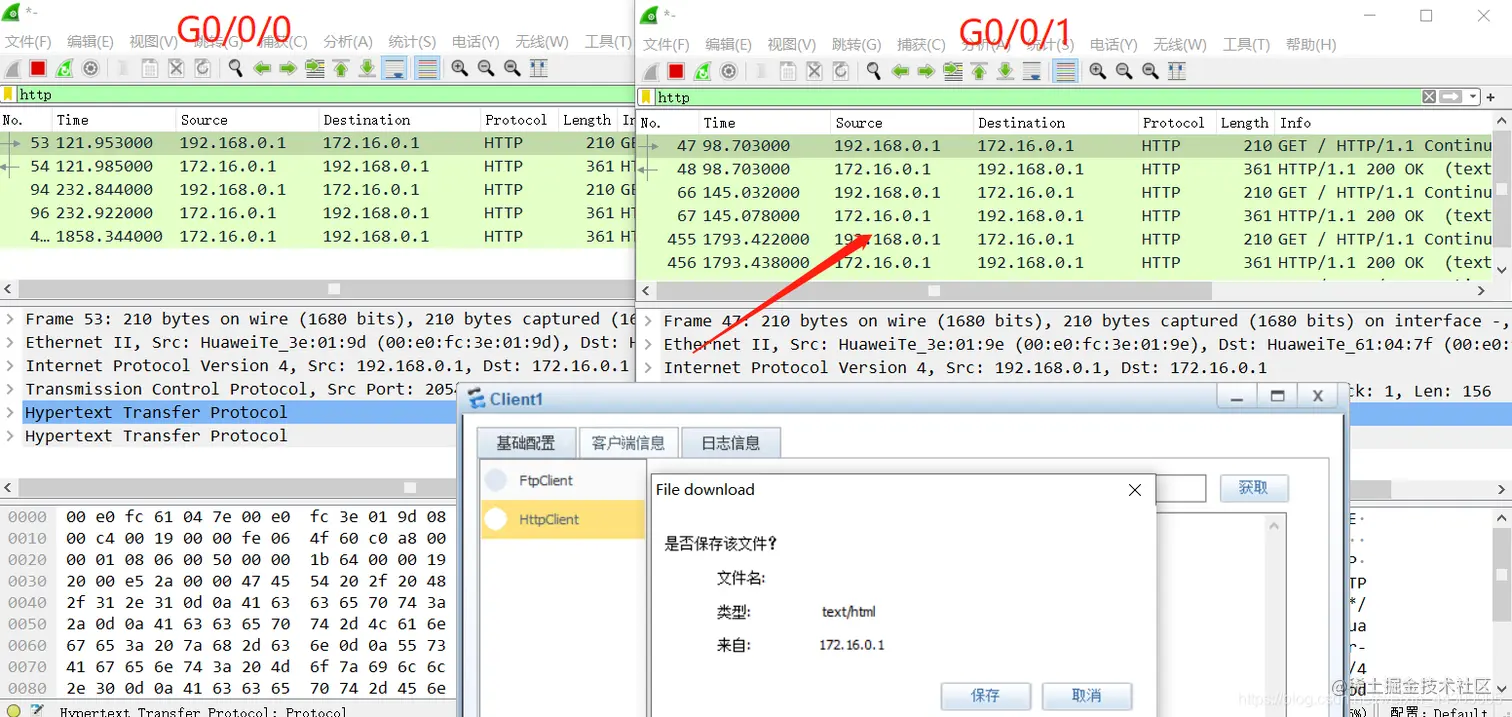This screenshot has width=1512, height=717.
Task: Open capture options gear in G0/0/0 window
Action: point(90,68)
